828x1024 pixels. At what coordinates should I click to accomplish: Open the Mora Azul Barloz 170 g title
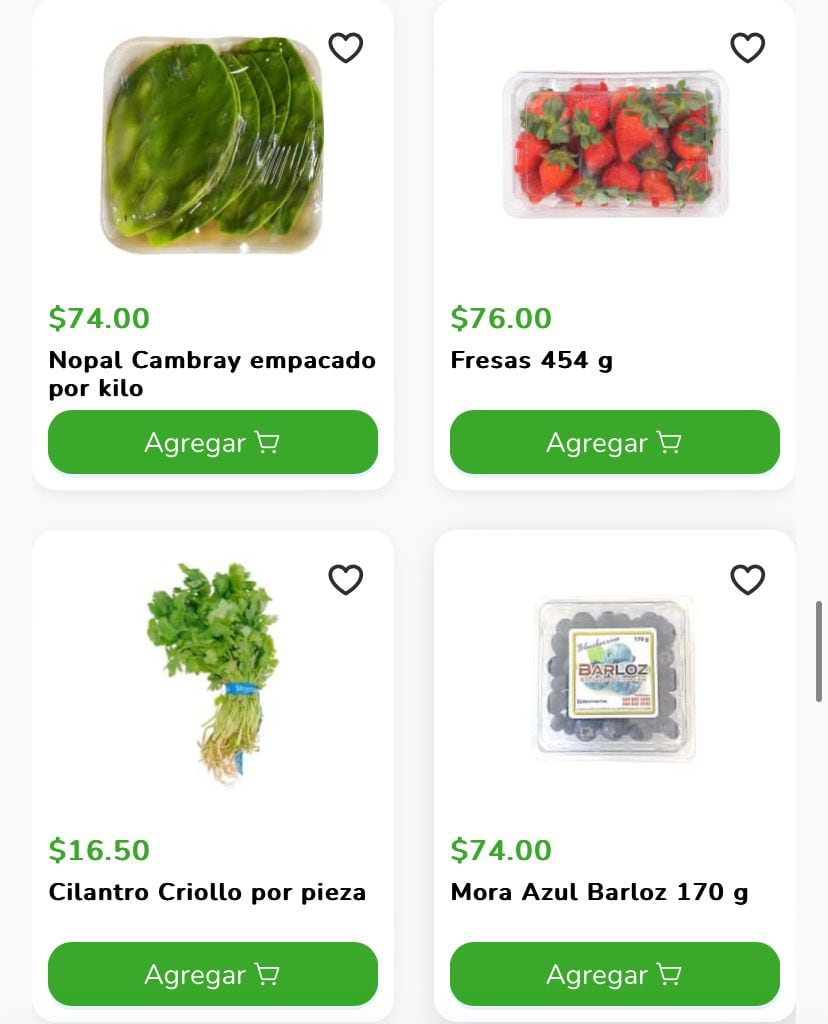(599, 892)
